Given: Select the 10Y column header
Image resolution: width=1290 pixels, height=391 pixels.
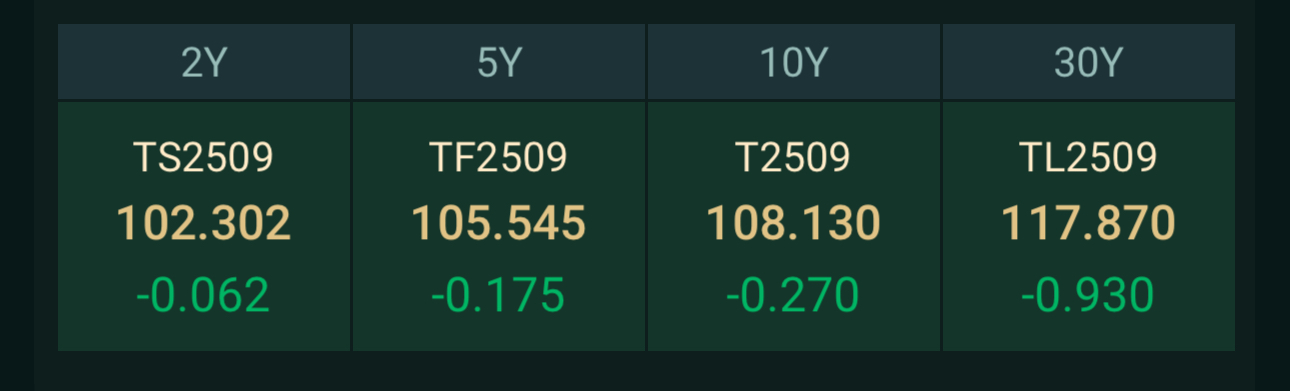Looking at the screenshot, I should [794, 62].
